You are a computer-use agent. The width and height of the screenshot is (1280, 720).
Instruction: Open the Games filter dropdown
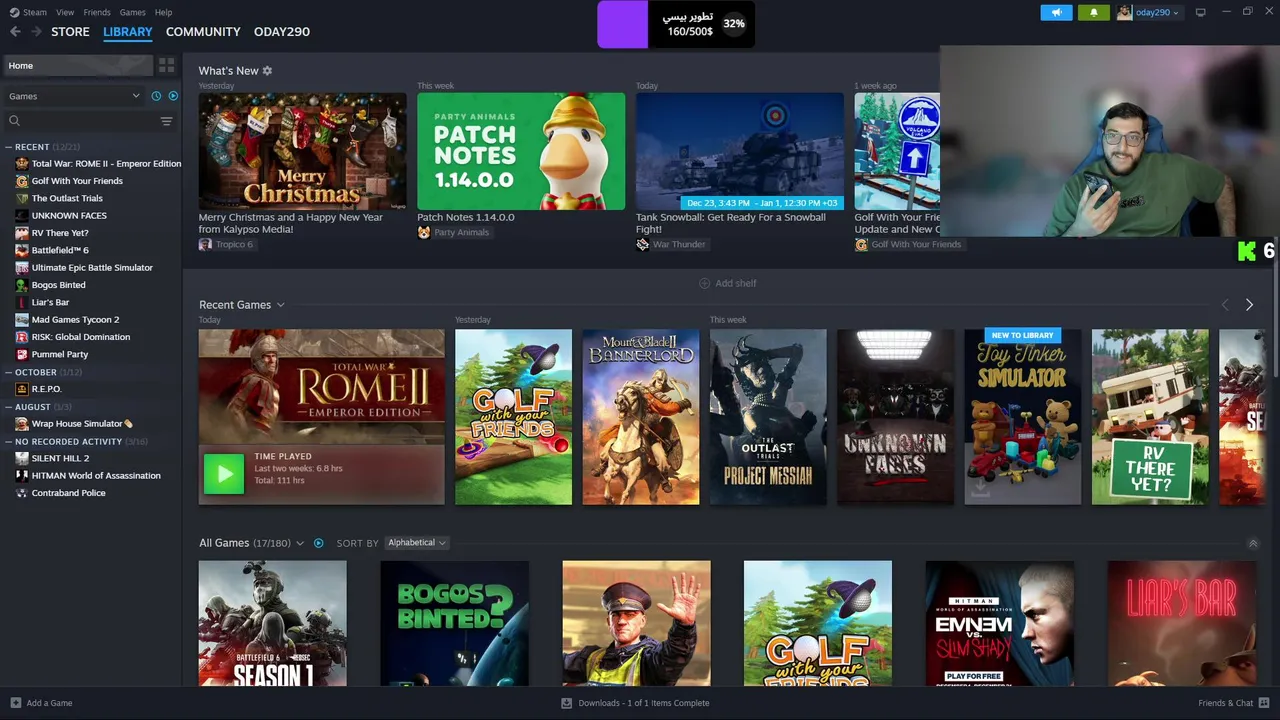coord(74,96)
